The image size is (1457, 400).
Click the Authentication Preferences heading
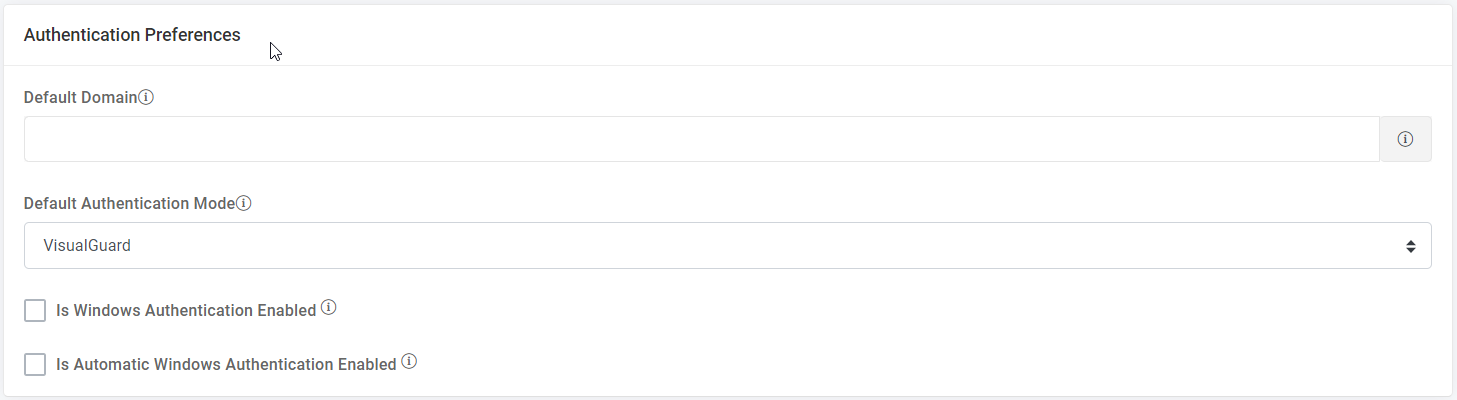[132, 35]
